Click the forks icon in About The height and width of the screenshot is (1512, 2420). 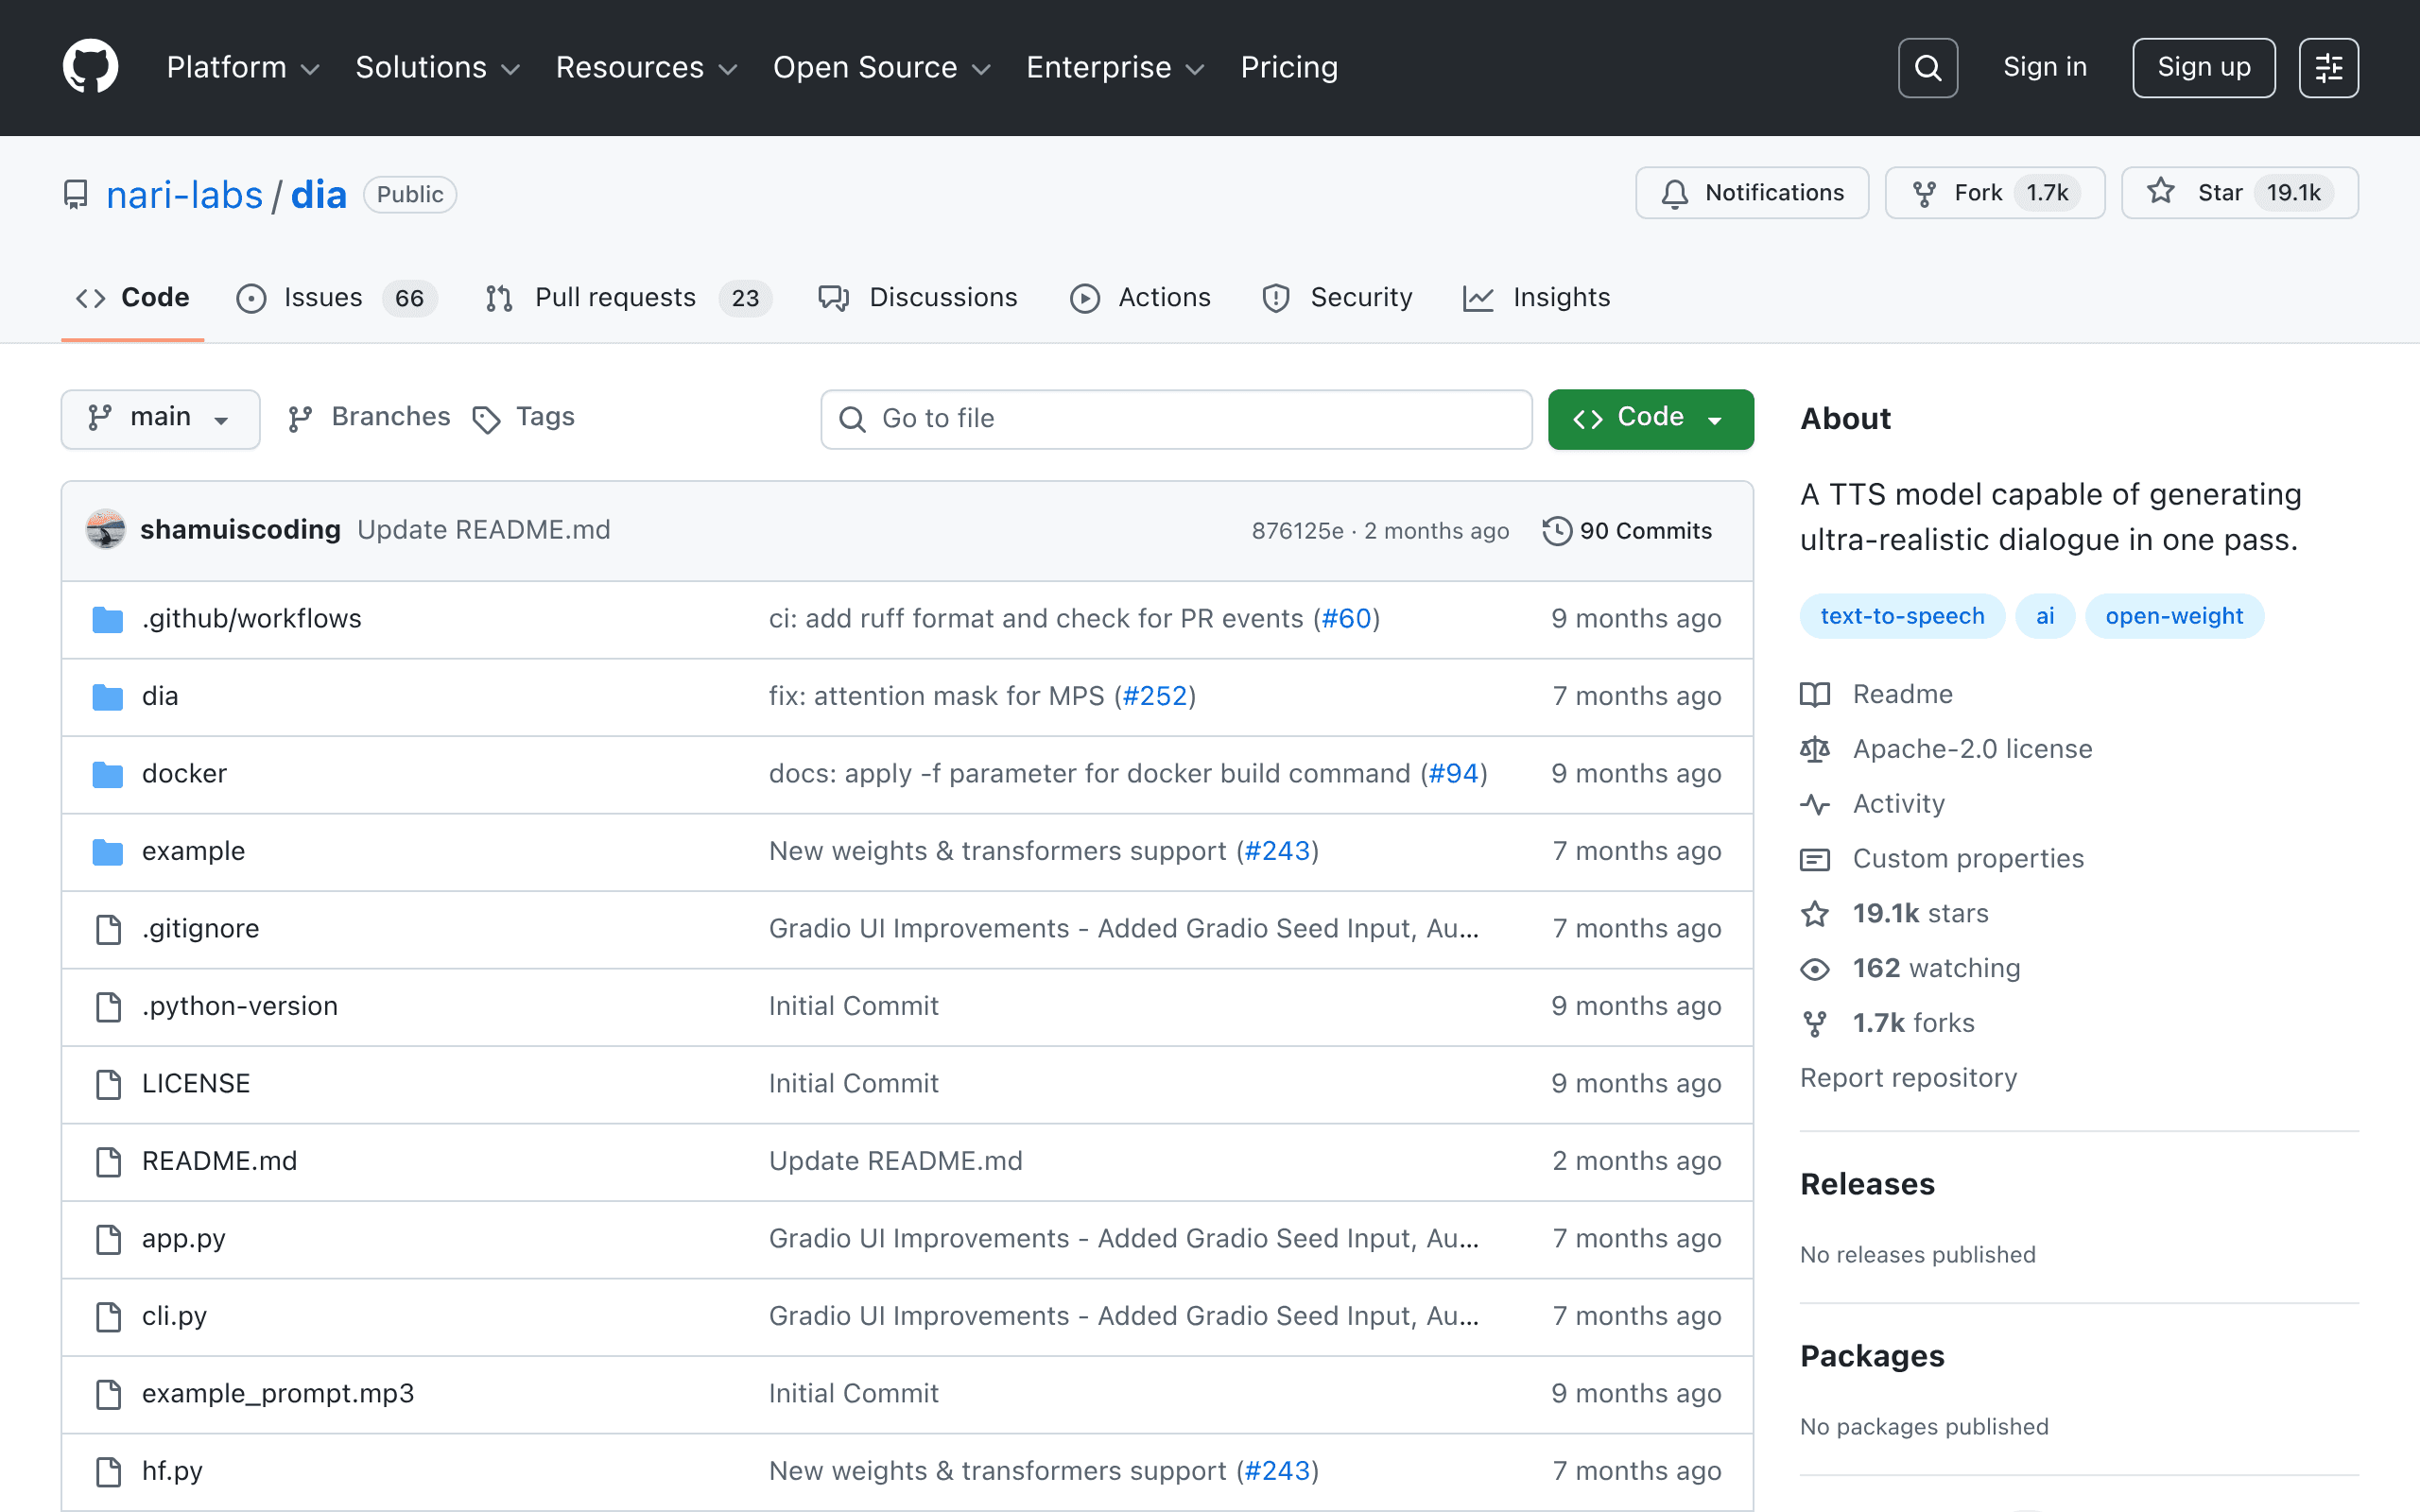tap(1815, 1024)
